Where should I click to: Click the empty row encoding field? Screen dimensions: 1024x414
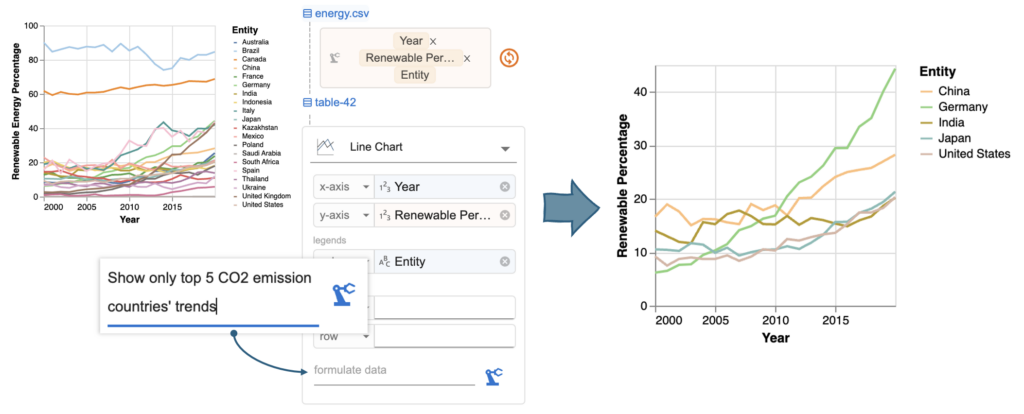click(x=445, y=336)
